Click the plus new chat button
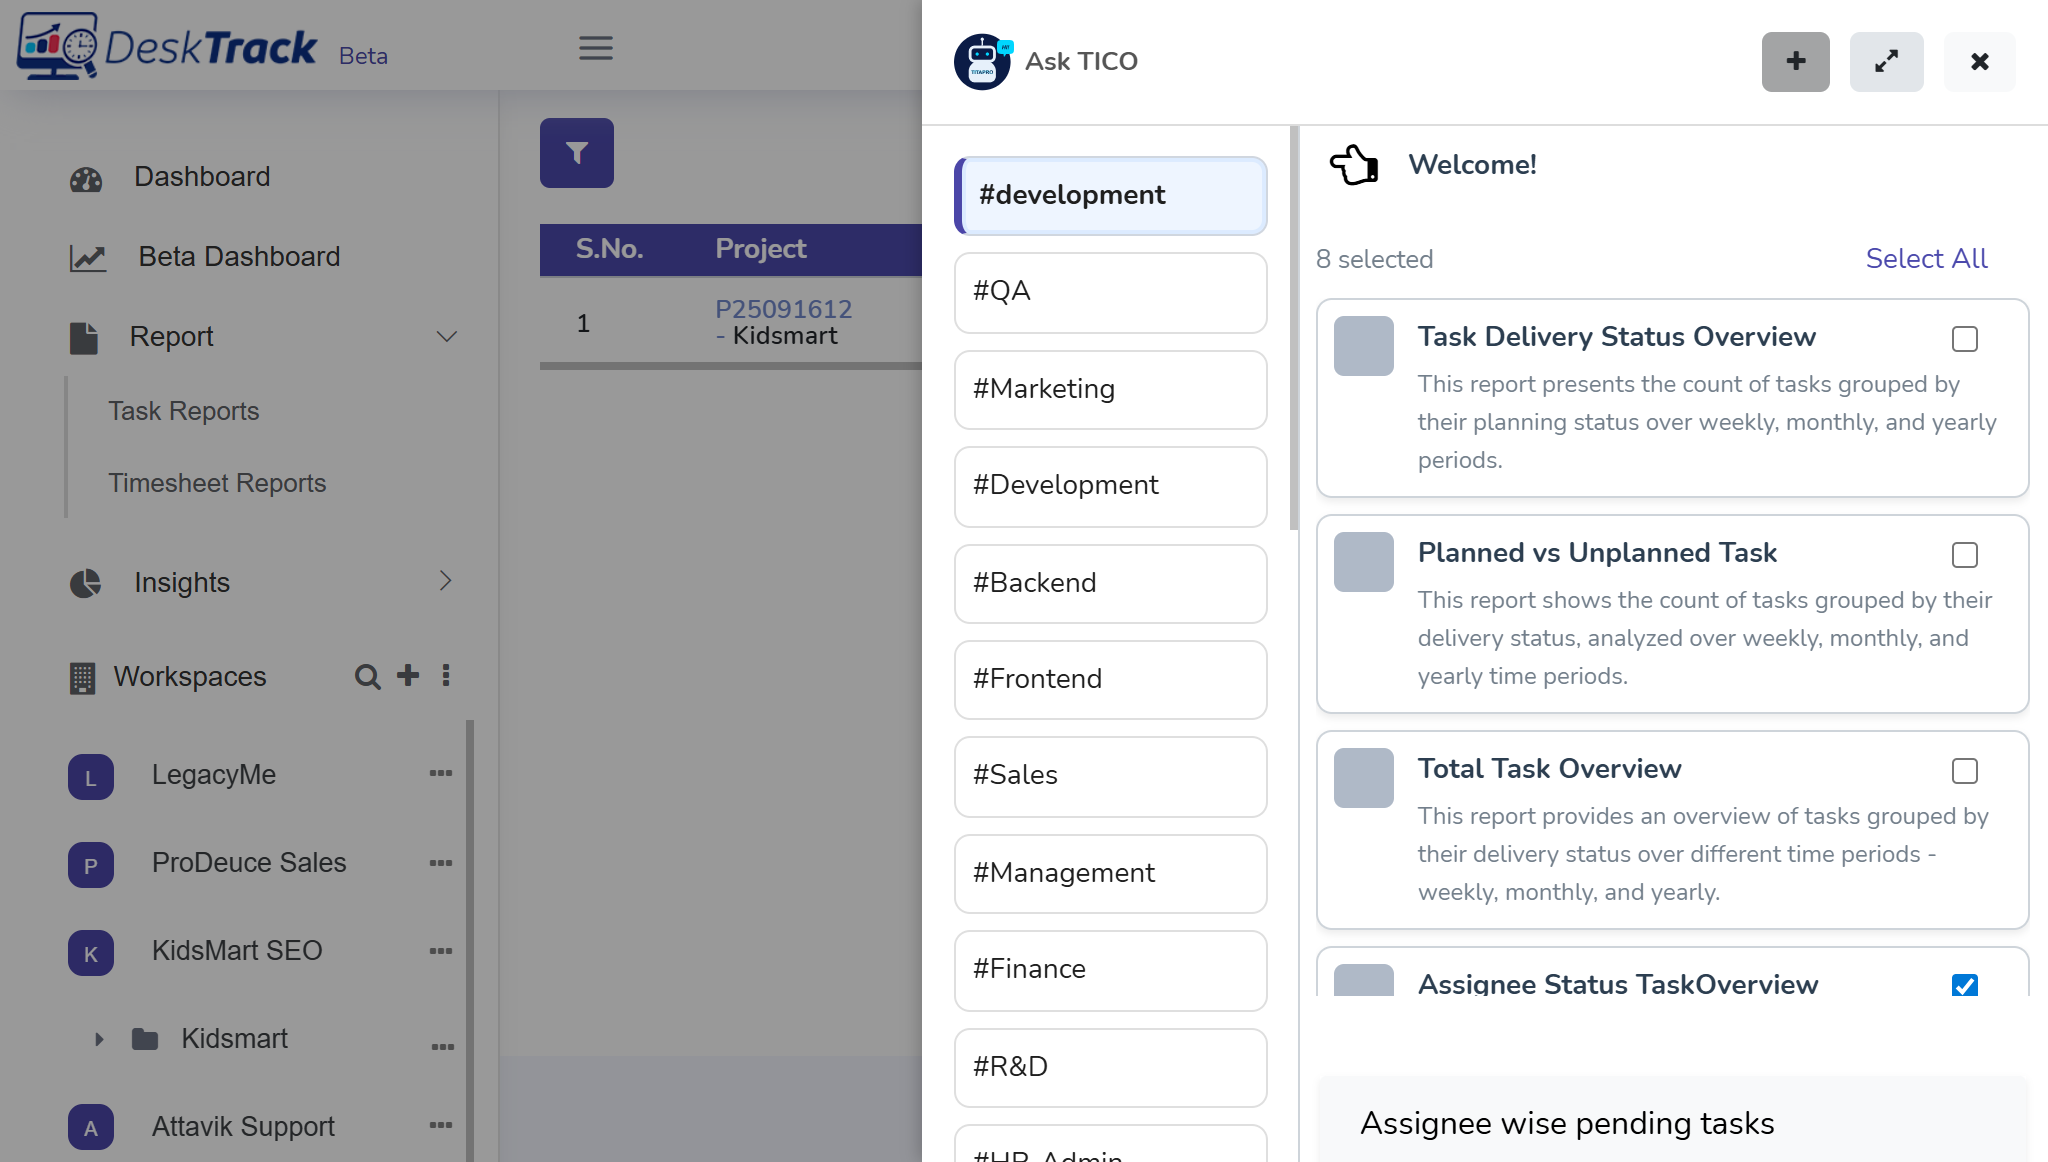2048x1162 pixels. click(x=1795, y=62)
